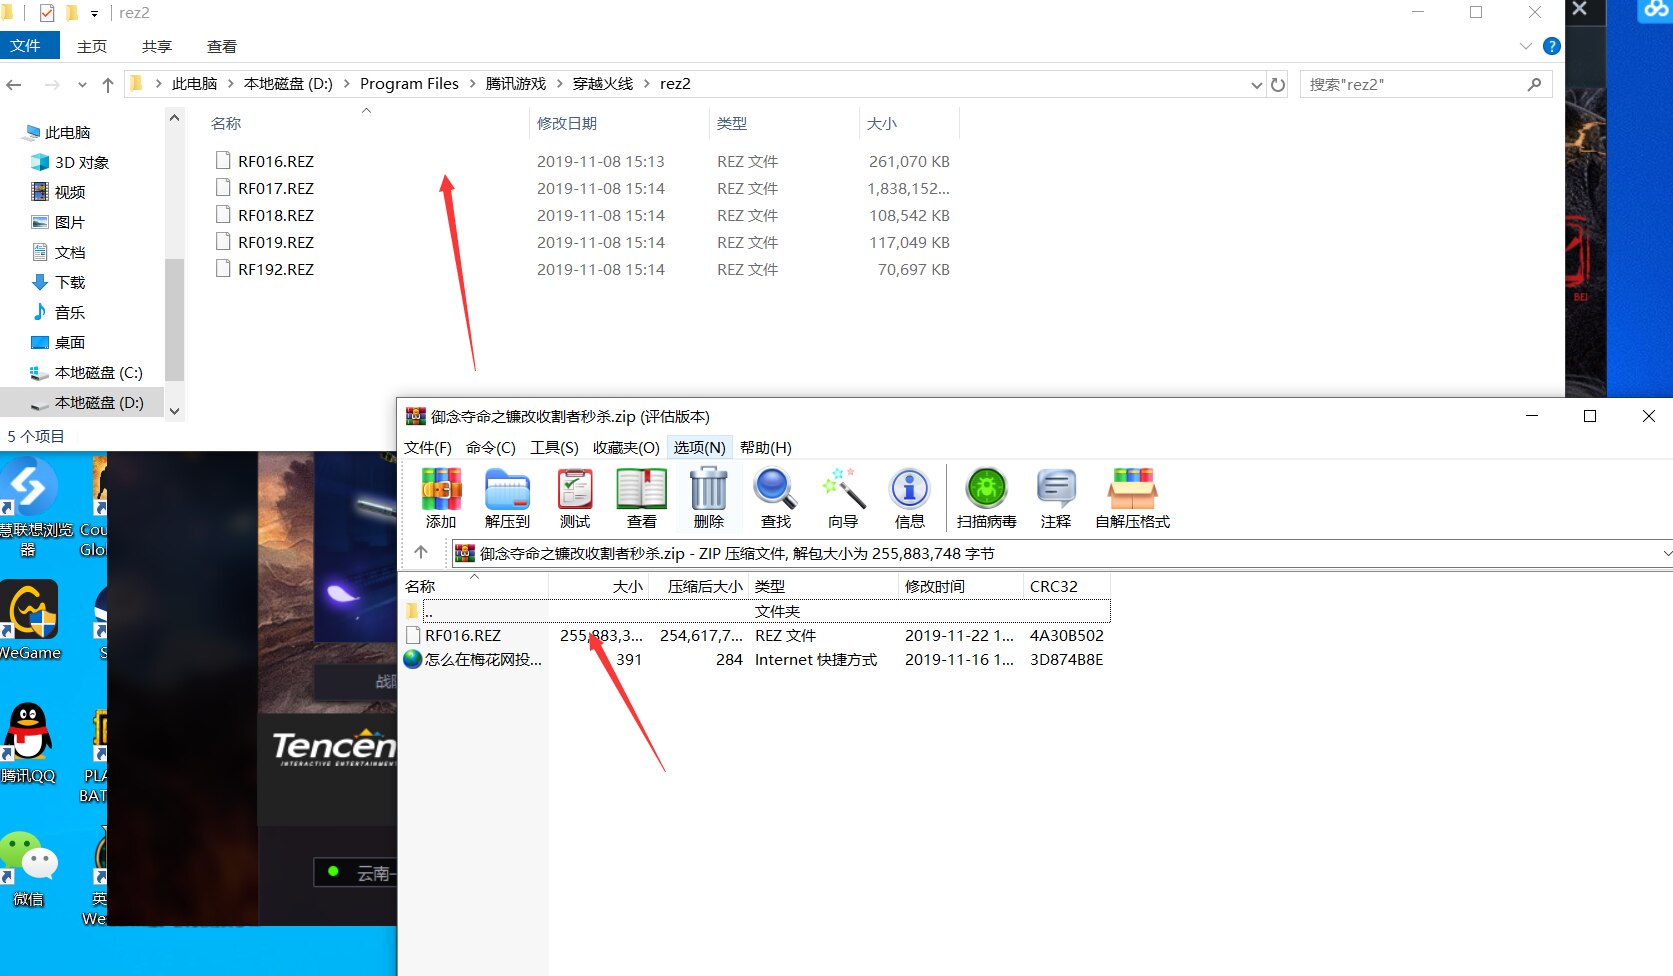Click the rez2 search input field
The width and height of the screenshot is (1673, 976).
tap(1415, 85)
